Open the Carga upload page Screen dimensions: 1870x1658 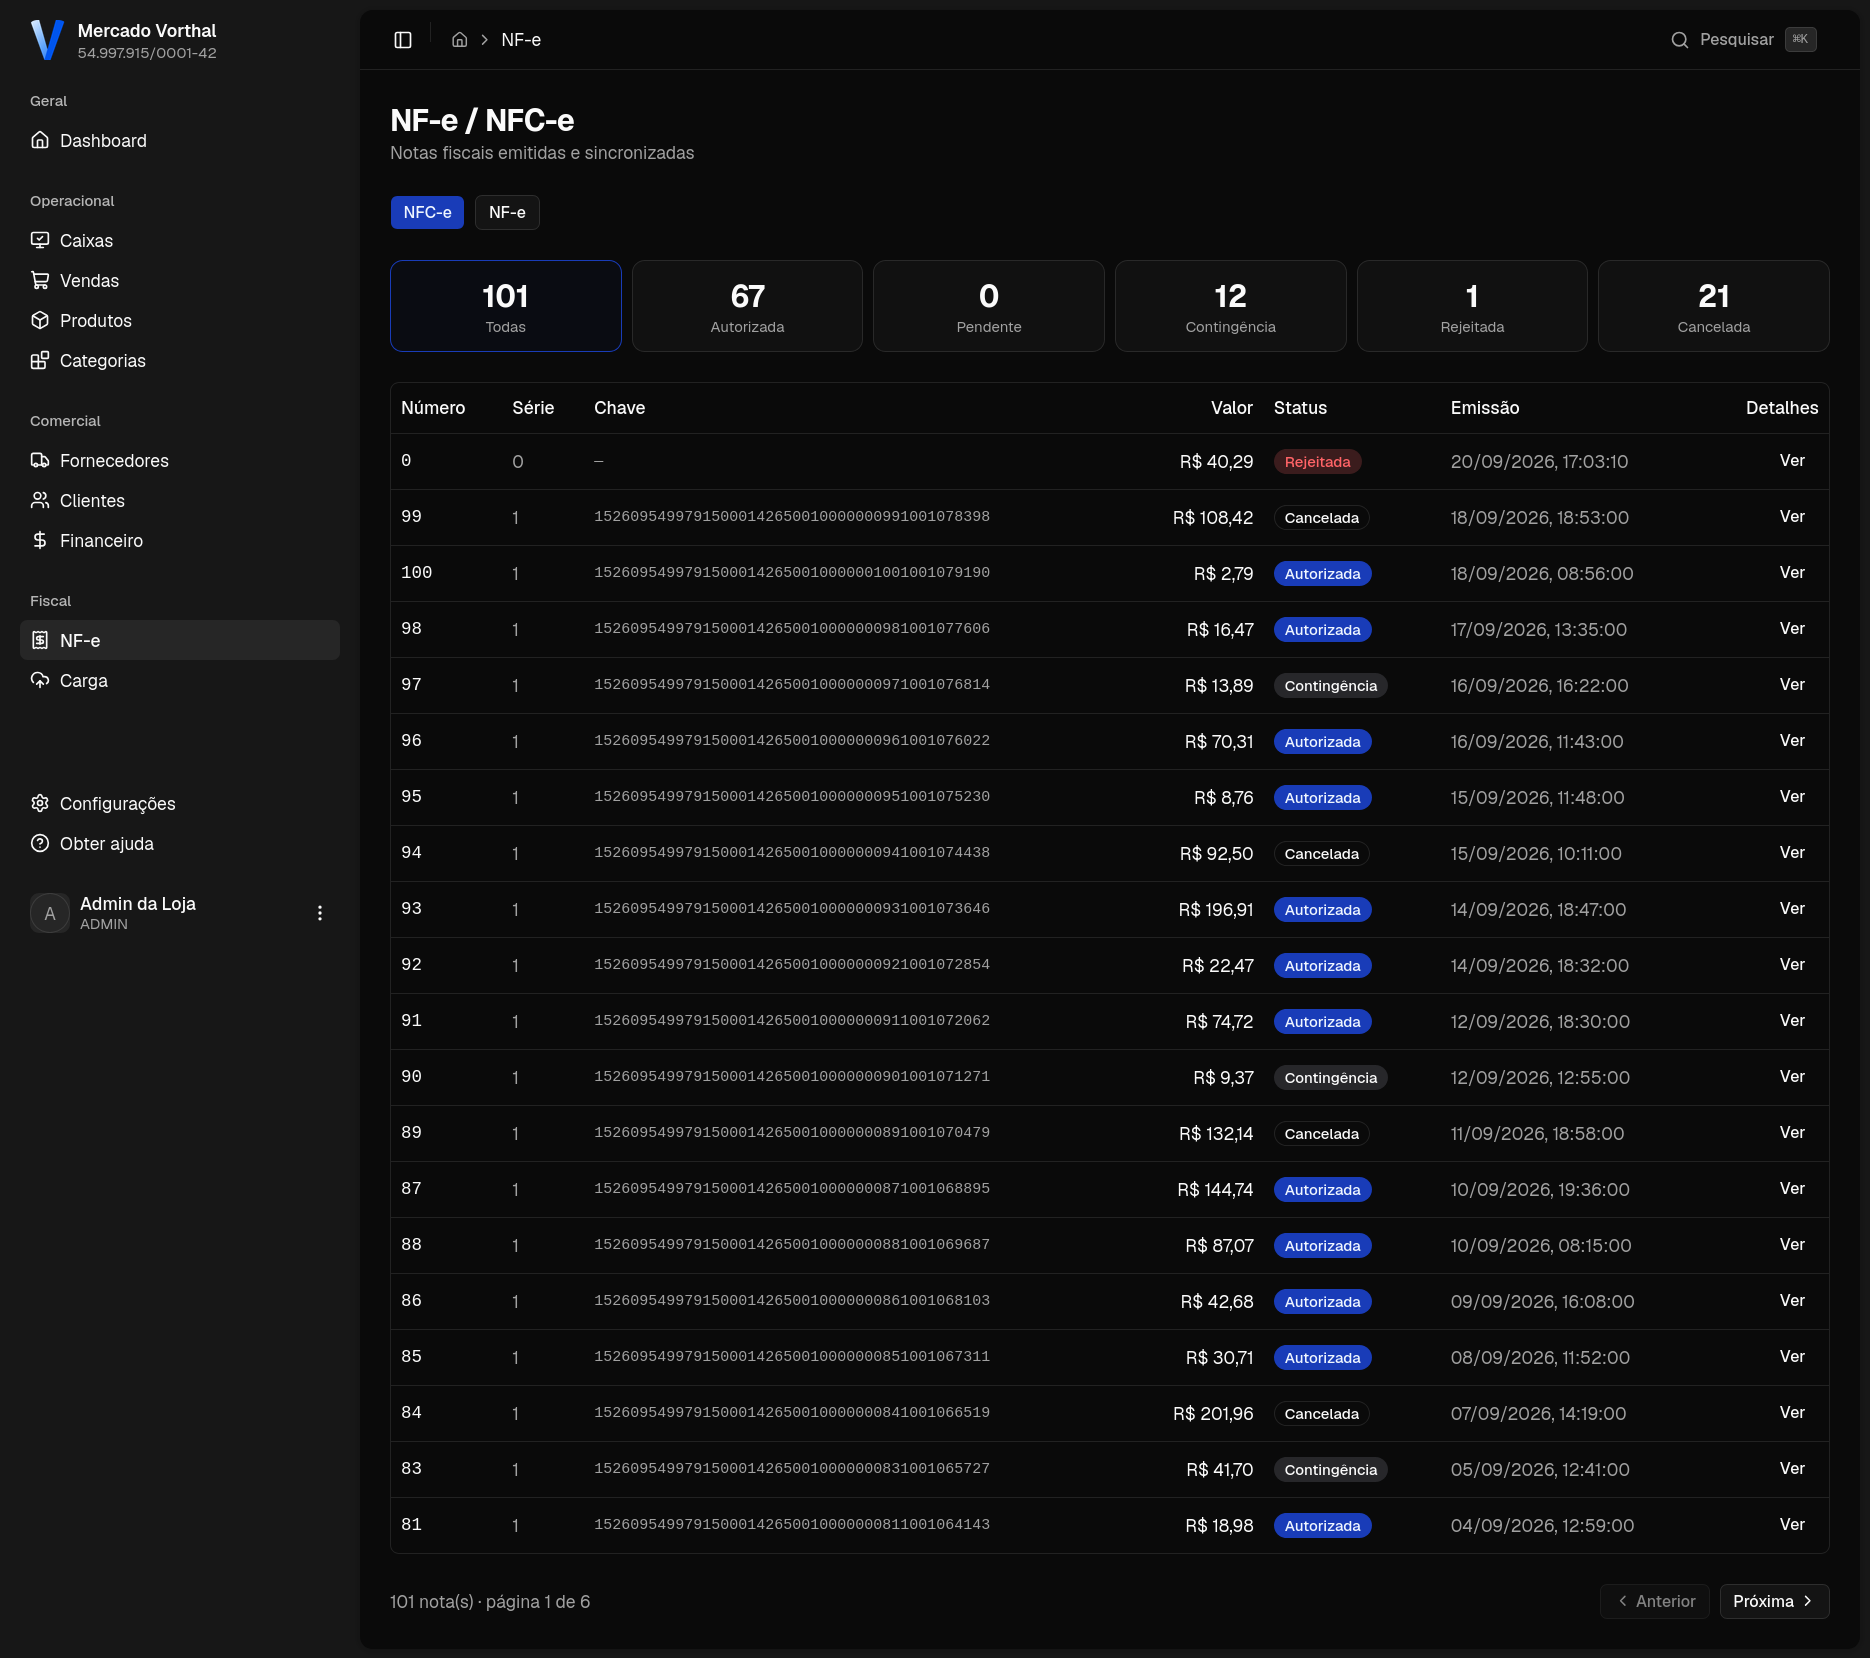coord(180,681)
